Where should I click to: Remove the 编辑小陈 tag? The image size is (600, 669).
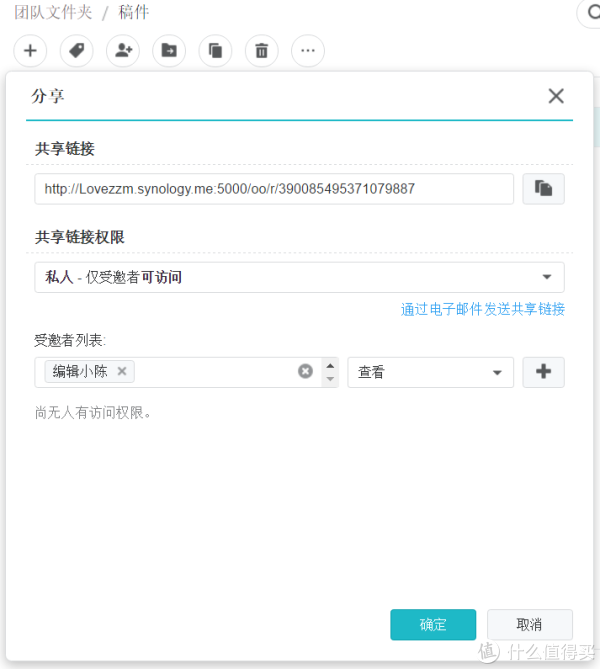tap(122, 371)
